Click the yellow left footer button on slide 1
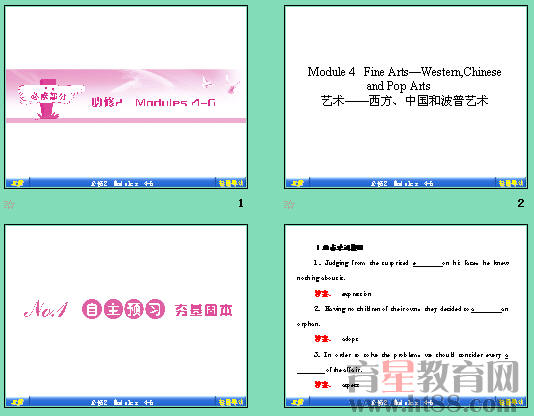534x416 pixels. 17,183
